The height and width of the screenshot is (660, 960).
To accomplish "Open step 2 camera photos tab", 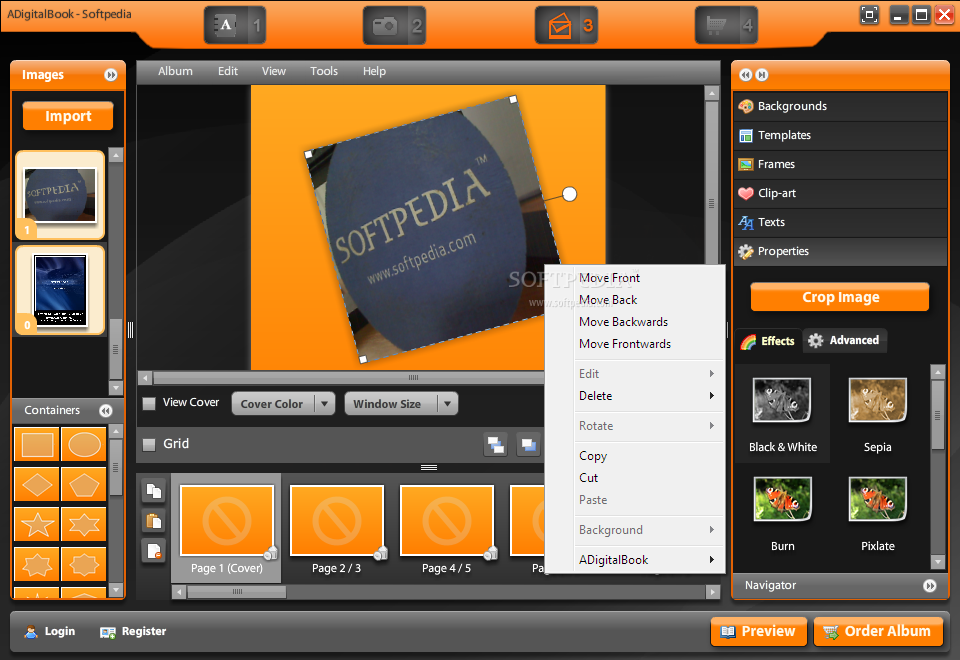I will [394, 25].
